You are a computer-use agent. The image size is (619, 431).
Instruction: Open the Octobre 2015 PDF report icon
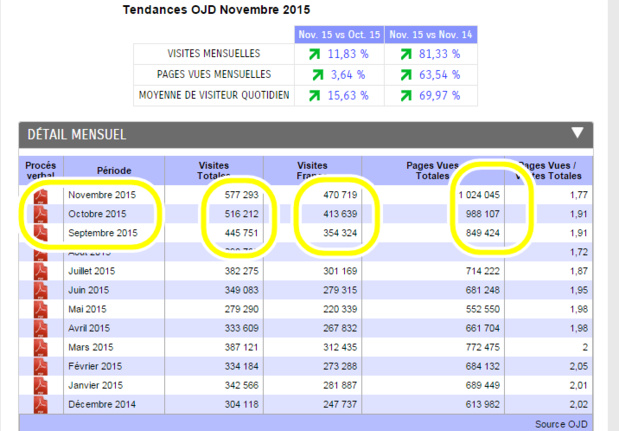(x=41, y=214)
